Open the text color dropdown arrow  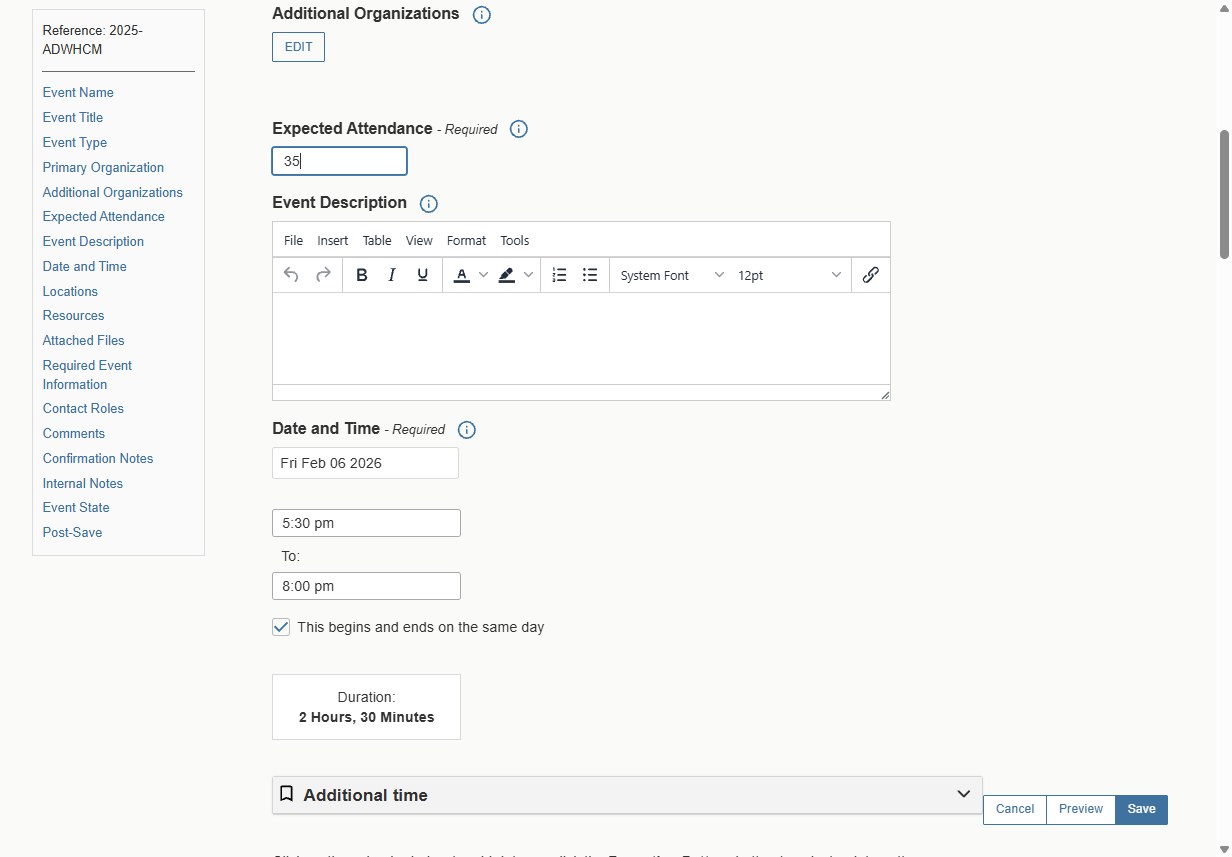pyautogui.click(x=484, y=275)
